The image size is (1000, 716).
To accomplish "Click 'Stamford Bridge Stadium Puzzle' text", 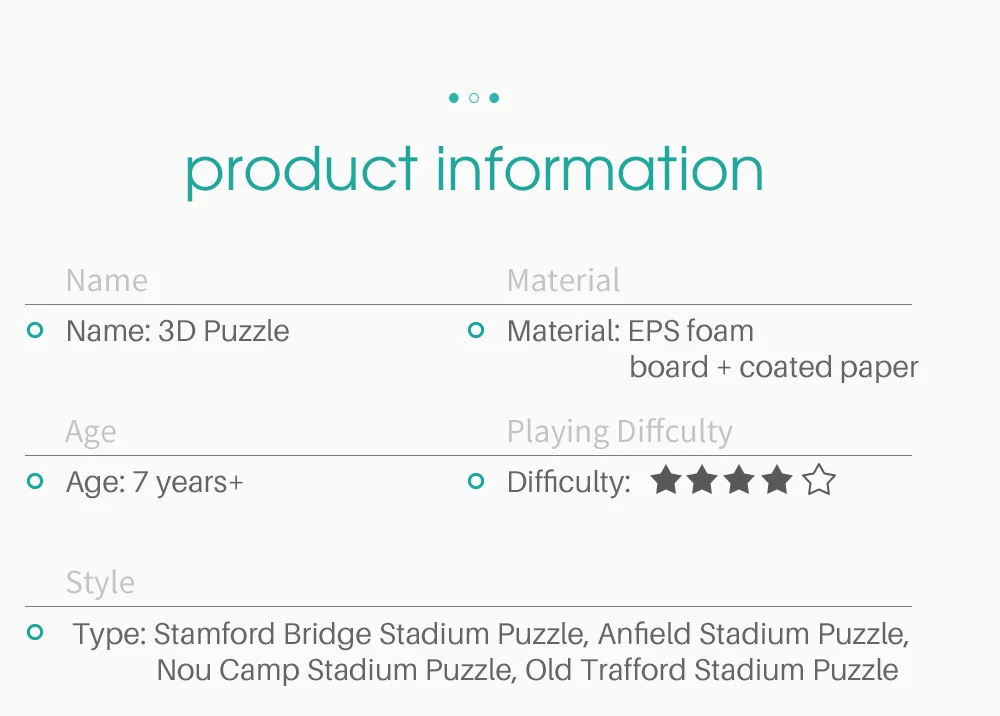I will (x=369, y=634).
